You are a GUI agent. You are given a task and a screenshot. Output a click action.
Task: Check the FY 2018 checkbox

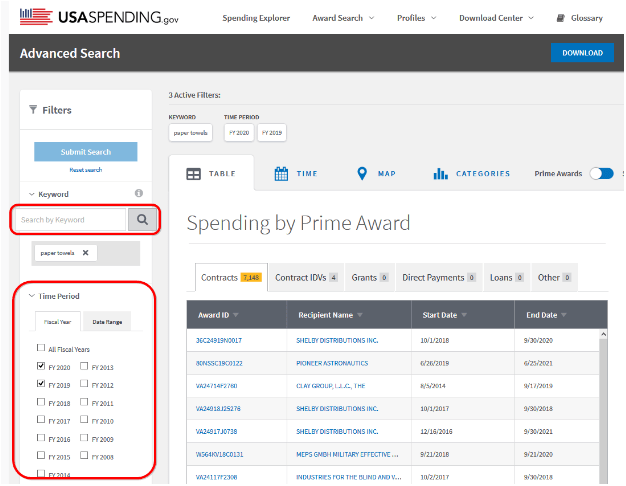(41, 401)
